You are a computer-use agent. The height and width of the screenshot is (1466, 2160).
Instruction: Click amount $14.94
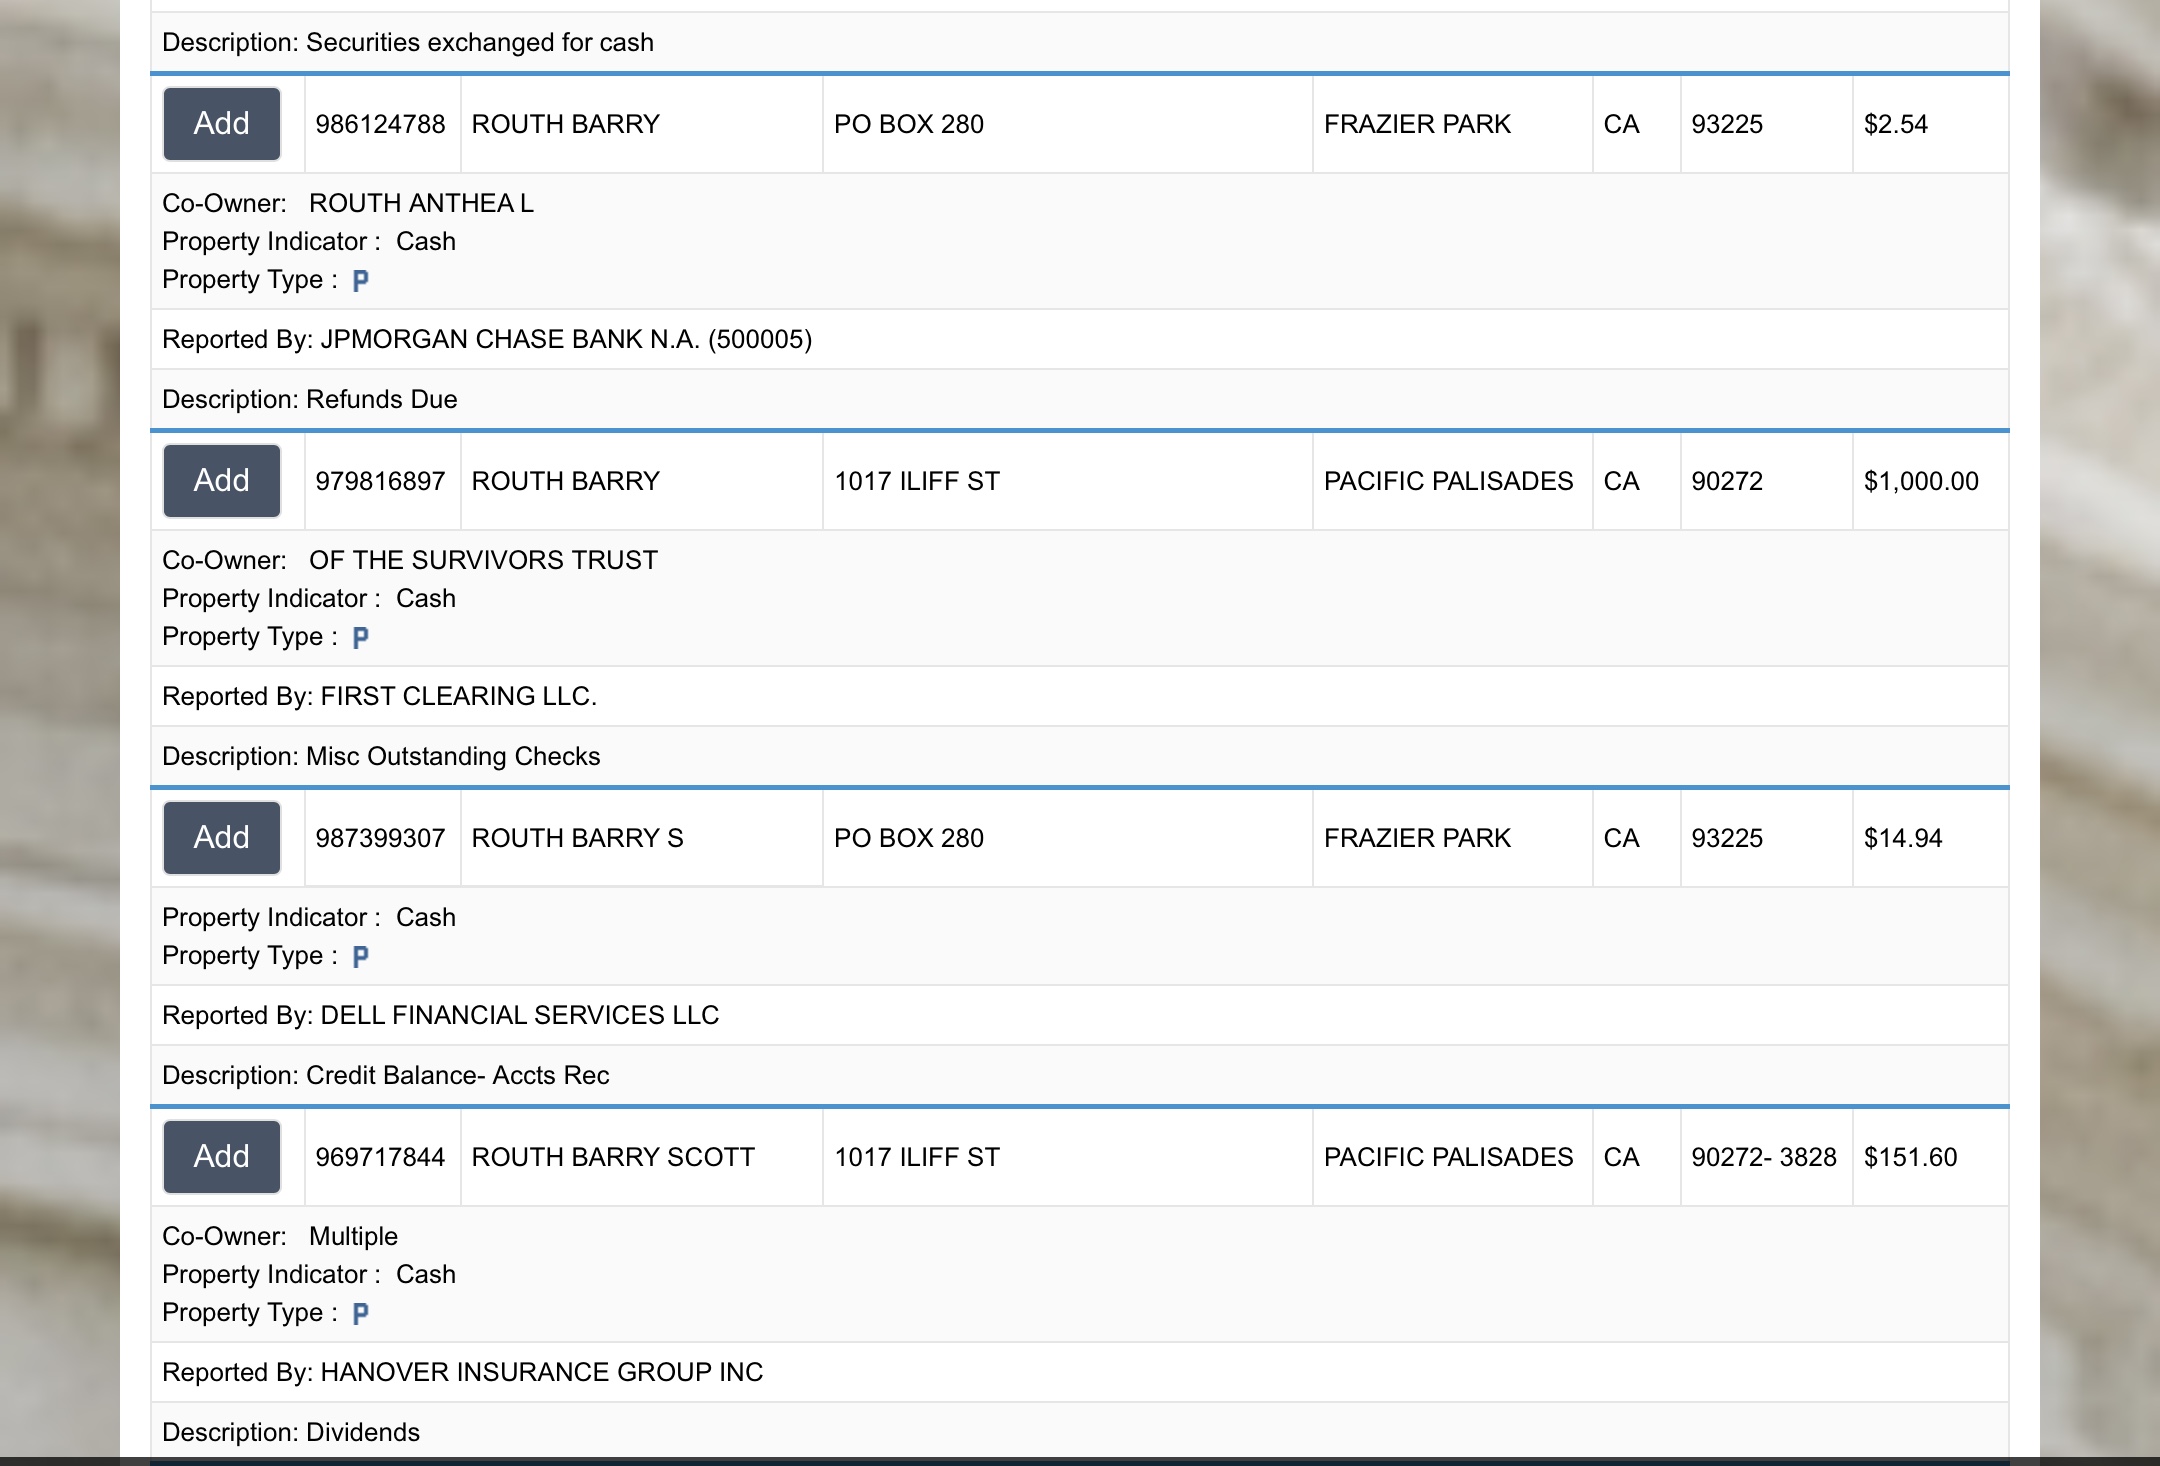tap(1903, 838)
